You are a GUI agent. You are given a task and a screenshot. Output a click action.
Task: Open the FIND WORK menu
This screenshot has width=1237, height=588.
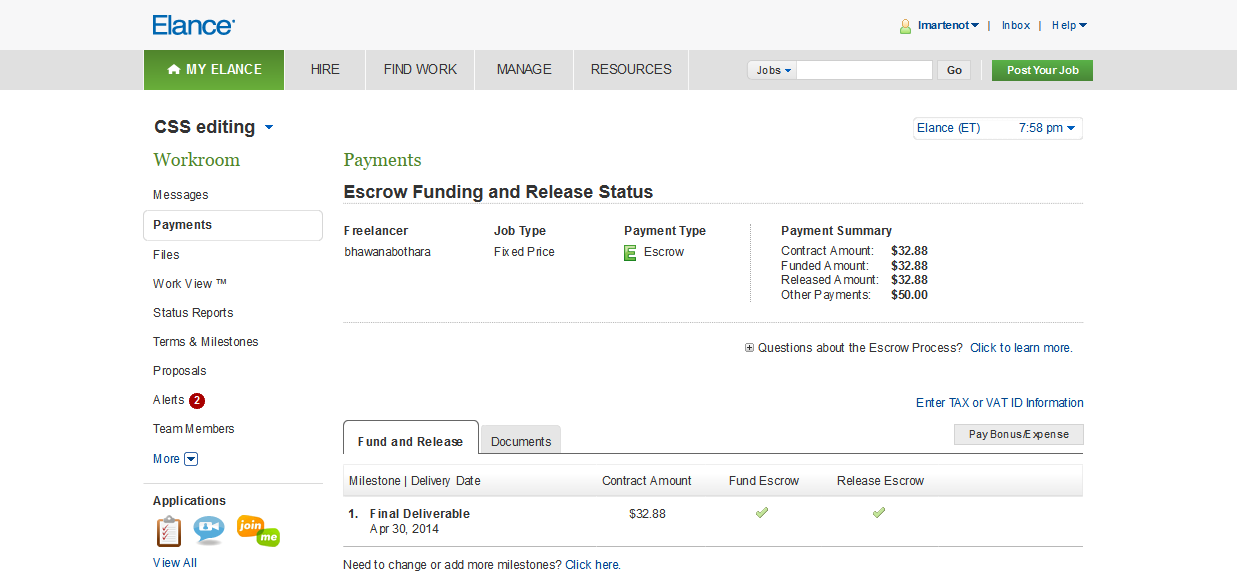pos(420,70)
